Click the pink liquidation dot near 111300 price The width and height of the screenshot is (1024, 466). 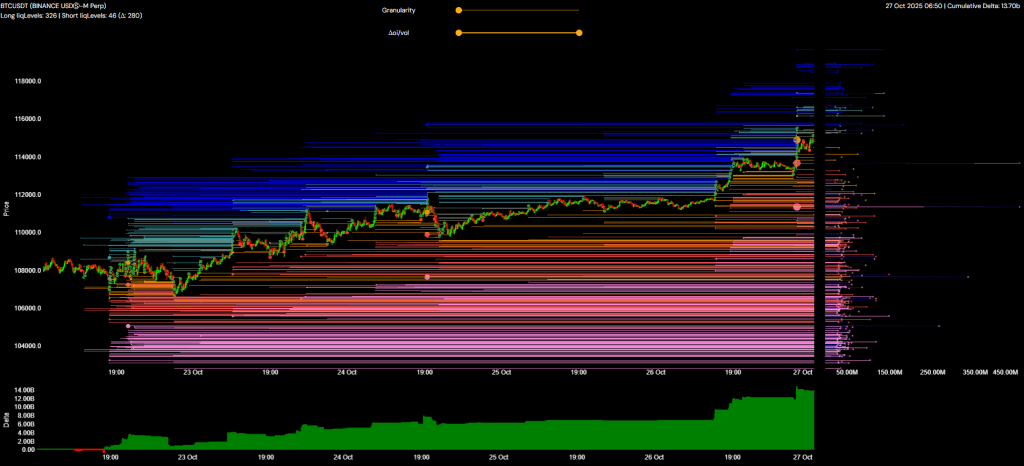(797, 207)
